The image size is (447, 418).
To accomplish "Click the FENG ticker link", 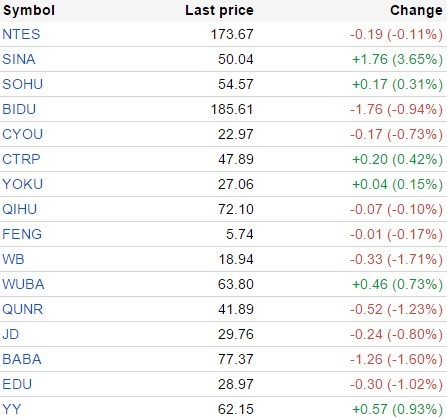I will click(22, 234).
